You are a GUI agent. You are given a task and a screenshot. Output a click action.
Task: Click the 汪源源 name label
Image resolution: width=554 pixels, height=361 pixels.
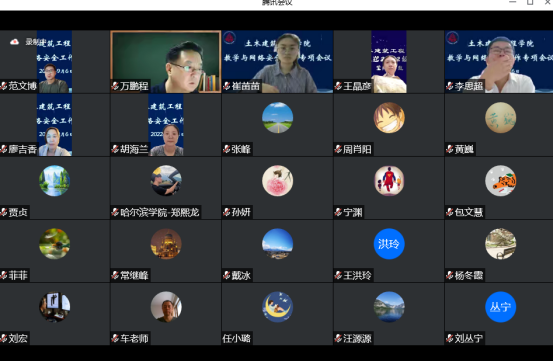tap(358, 338)
